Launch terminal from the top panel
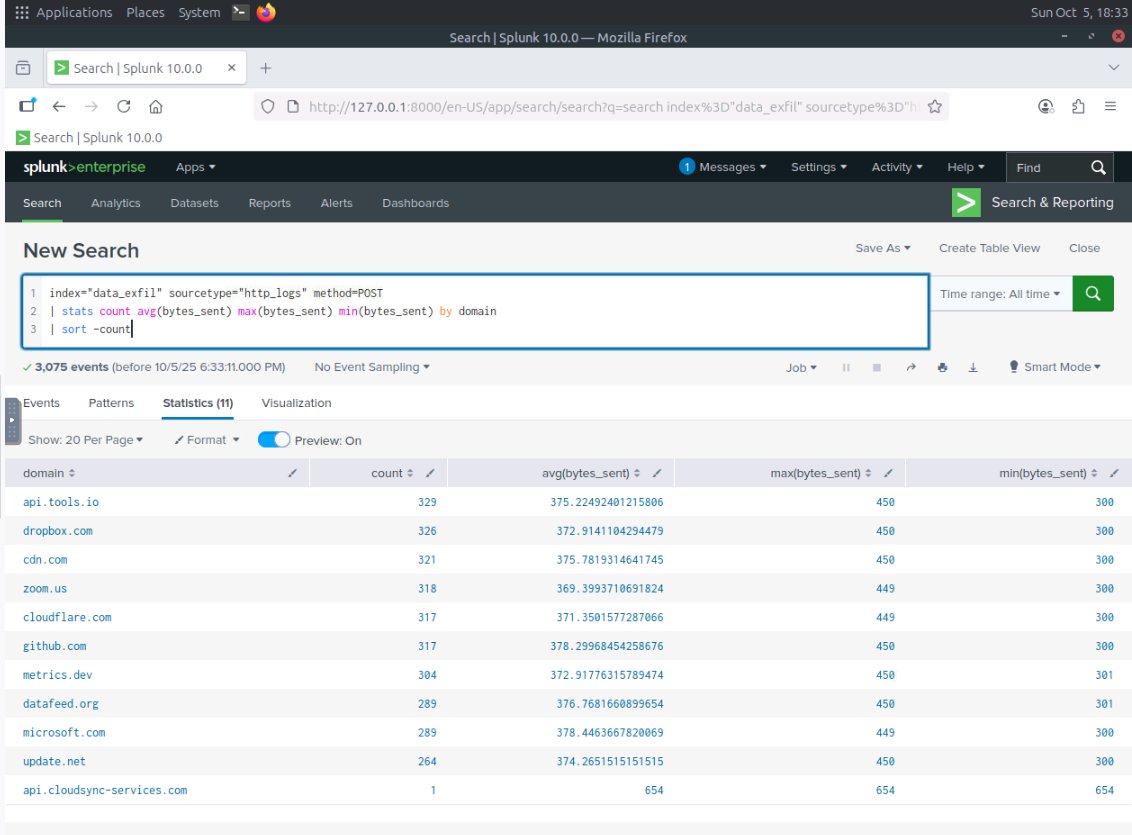The width and height of the screenshot is (1132, 835). pos(240,12)
